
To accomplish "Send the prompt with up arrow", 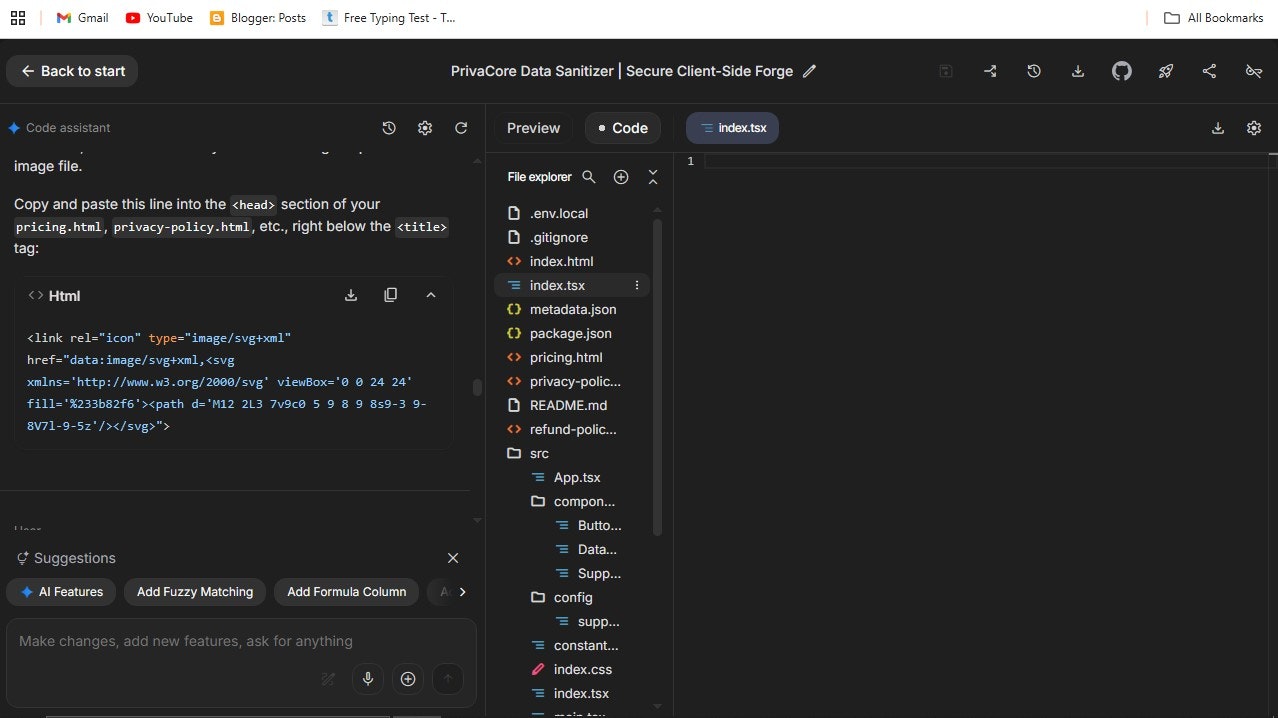I will click(448, 679).
